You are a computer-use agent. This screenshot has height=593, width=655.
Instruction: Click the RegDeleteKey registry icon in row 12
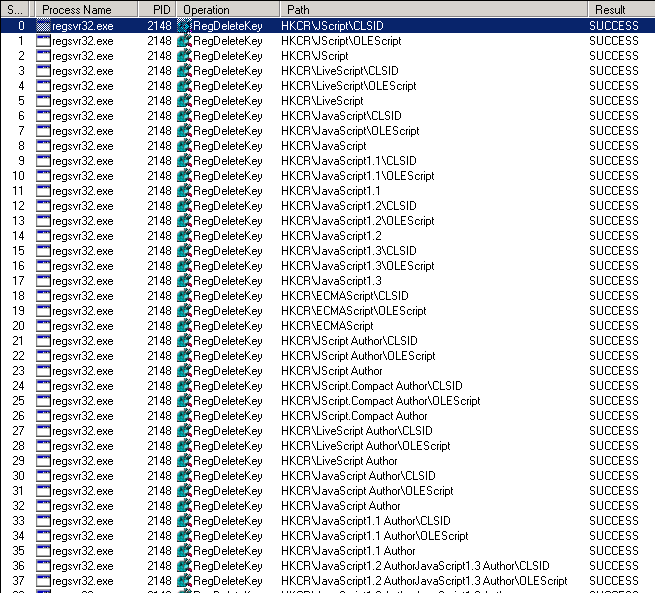click(x=184, y=206)
